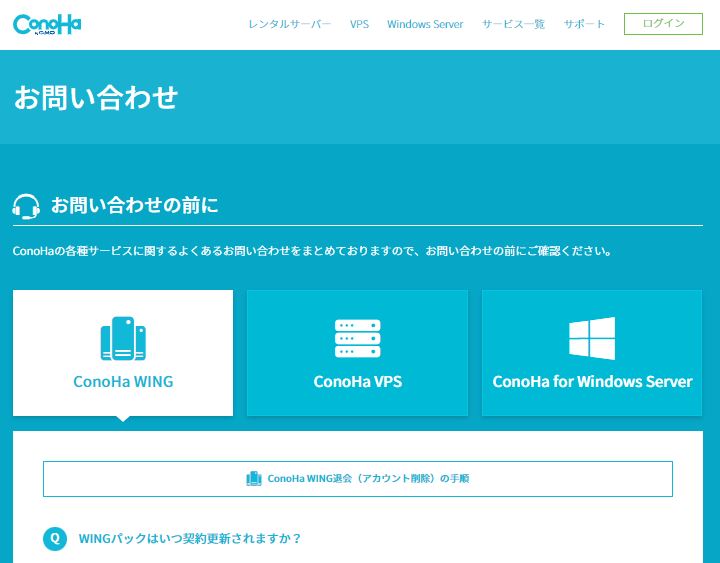720x563 pixels.
Task: Click the ログイン button
Action: 663,24
